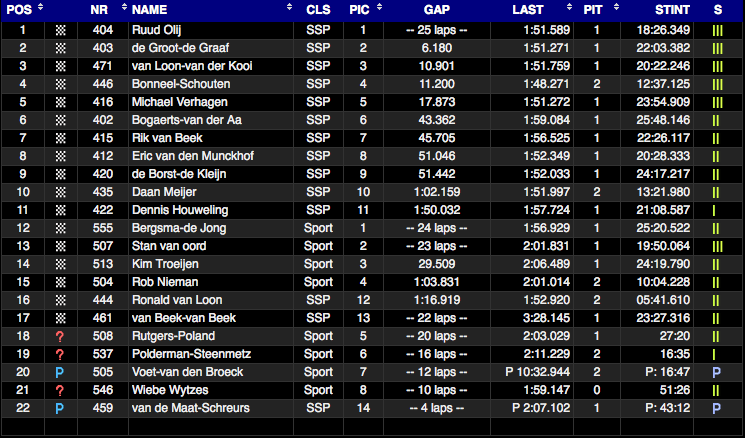Image resolution: width=745 pixels, height=438 pixels.
Task: Open driver entry Bonneel-Schouten
Action: [175, 84]
